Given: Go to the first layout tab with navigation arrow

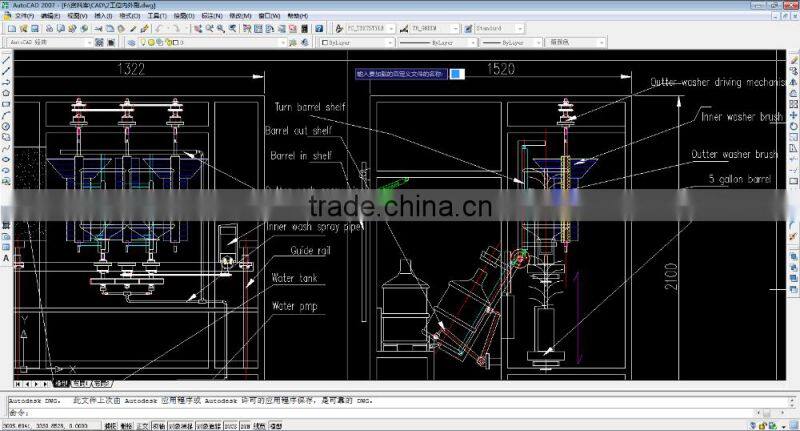Looking at the screenshot, I should (18, 383).
